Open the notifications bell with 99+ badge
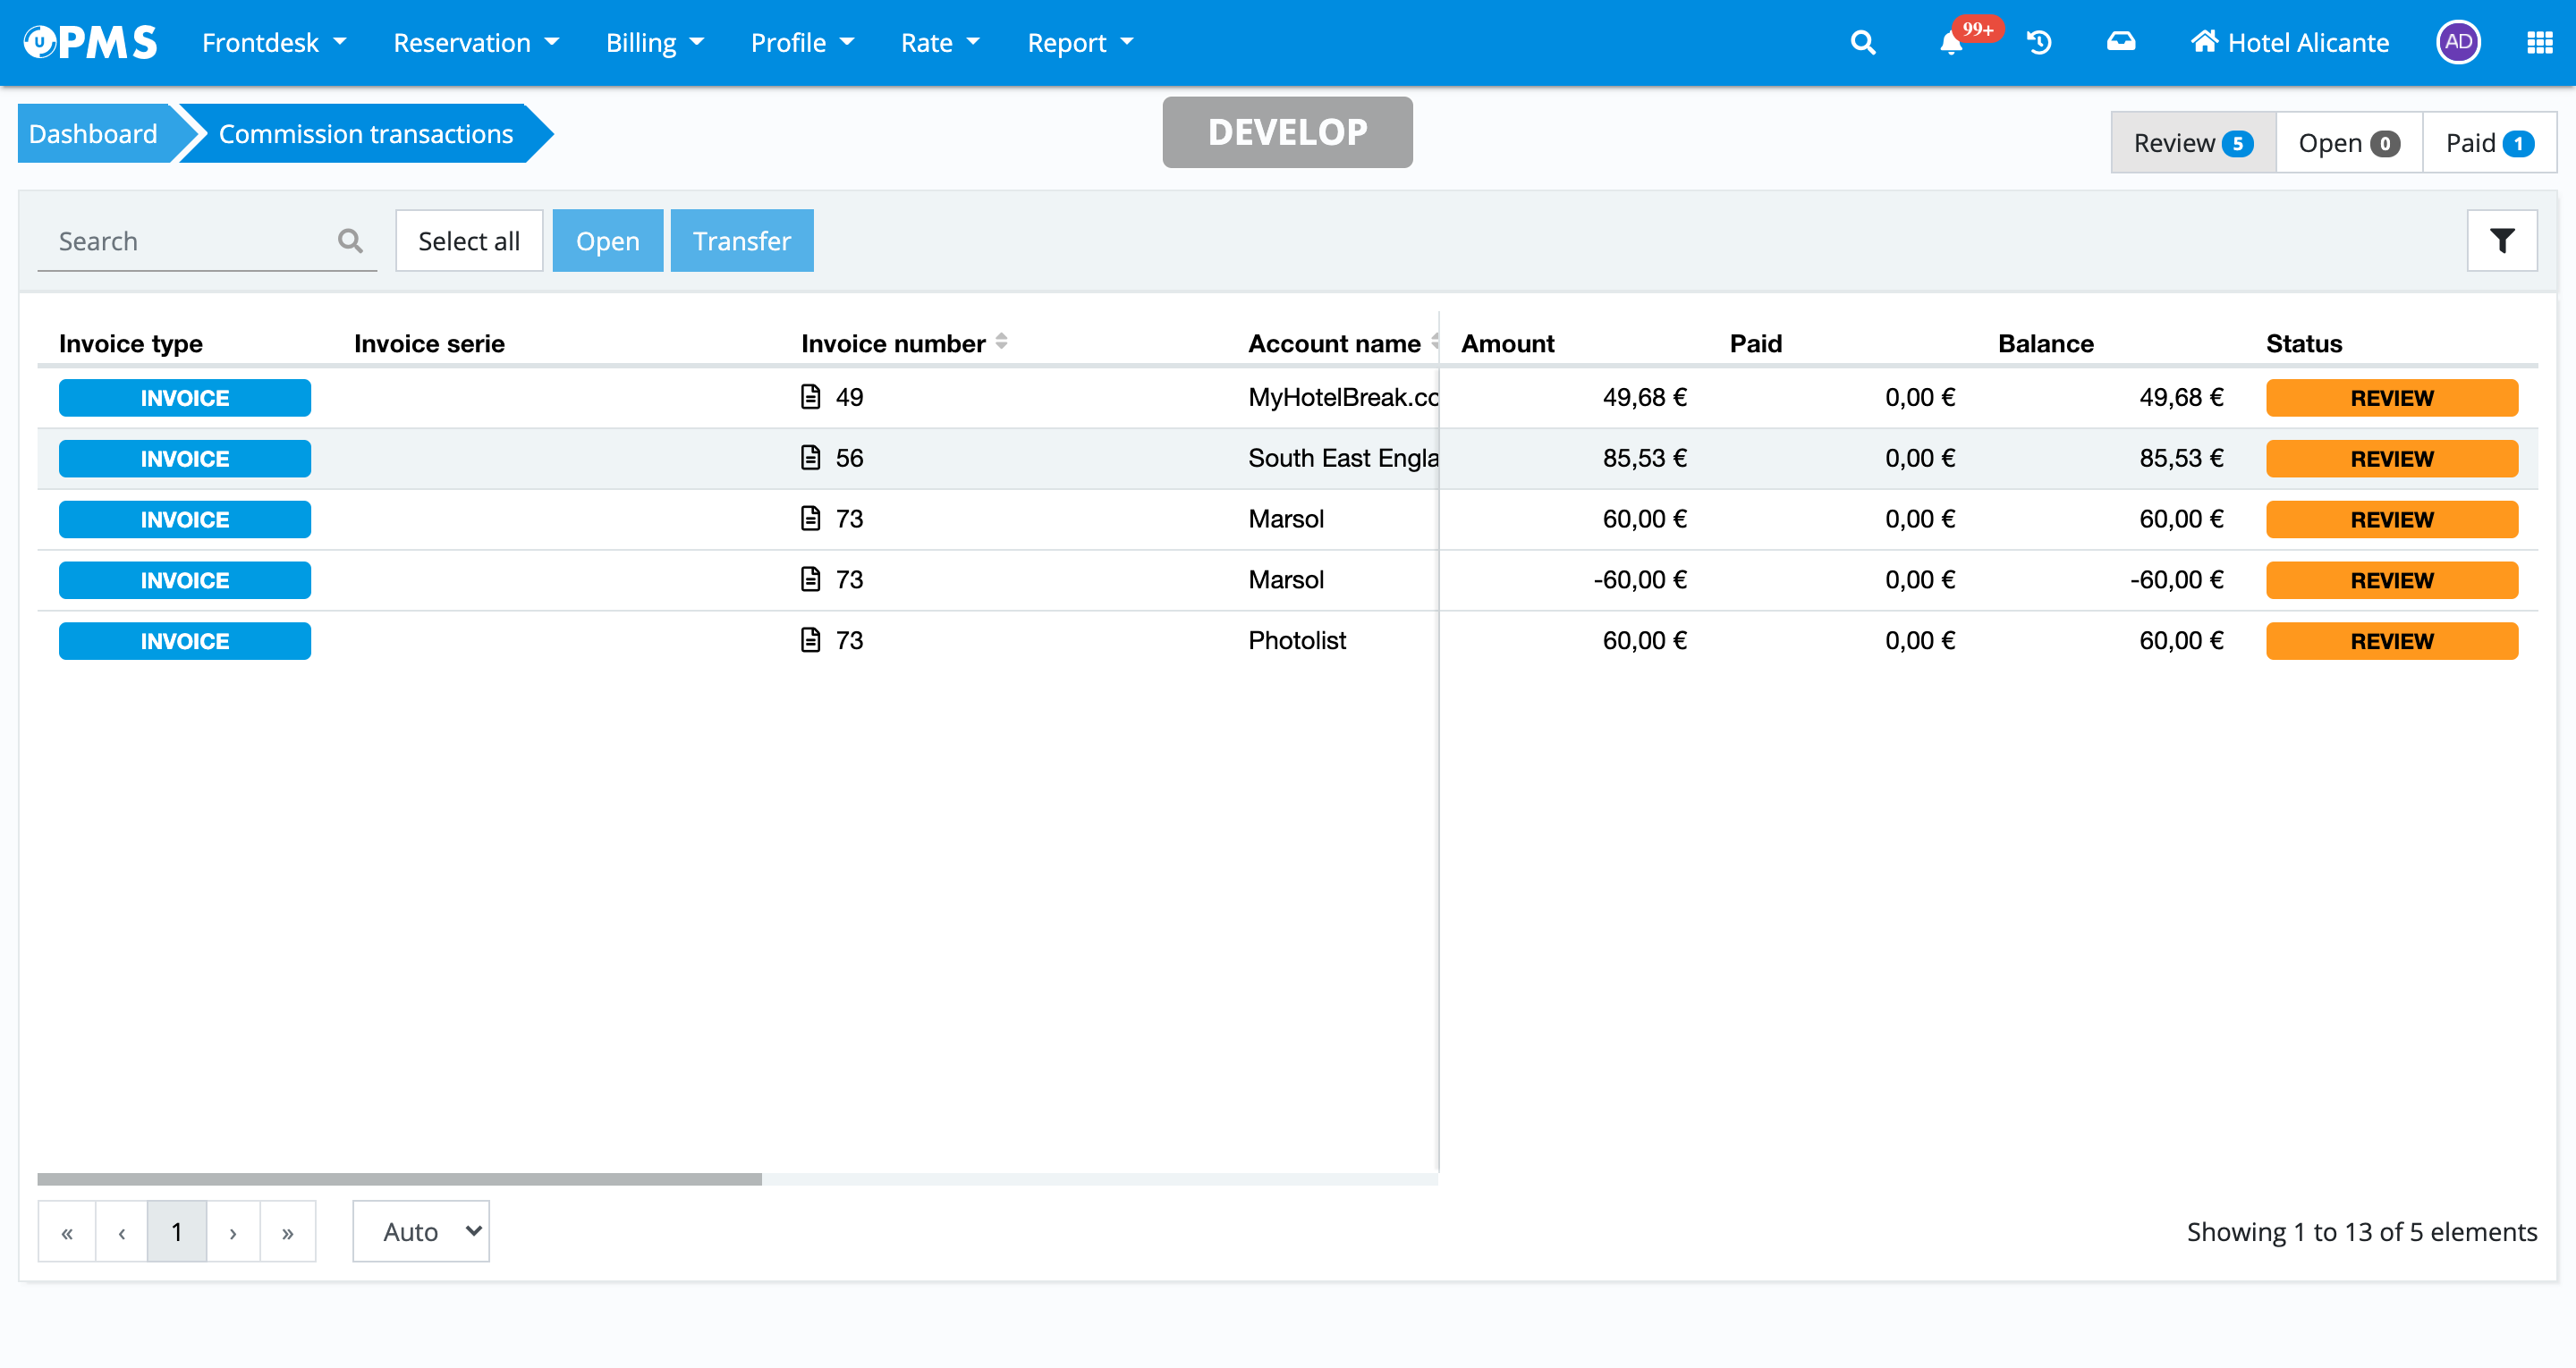2576x1368 pixels. pos(1951,42)
